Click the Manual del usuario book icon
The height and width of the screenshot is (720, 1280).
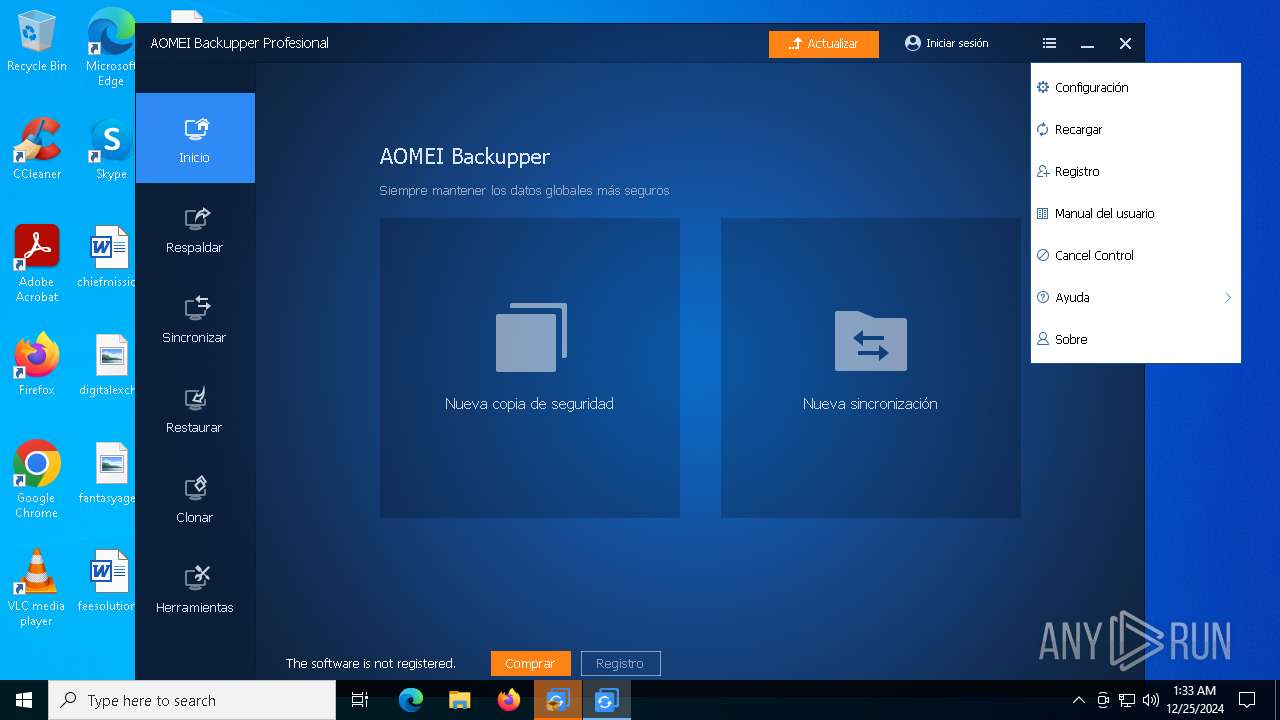pyautogui.click(x=1043, y=214)
